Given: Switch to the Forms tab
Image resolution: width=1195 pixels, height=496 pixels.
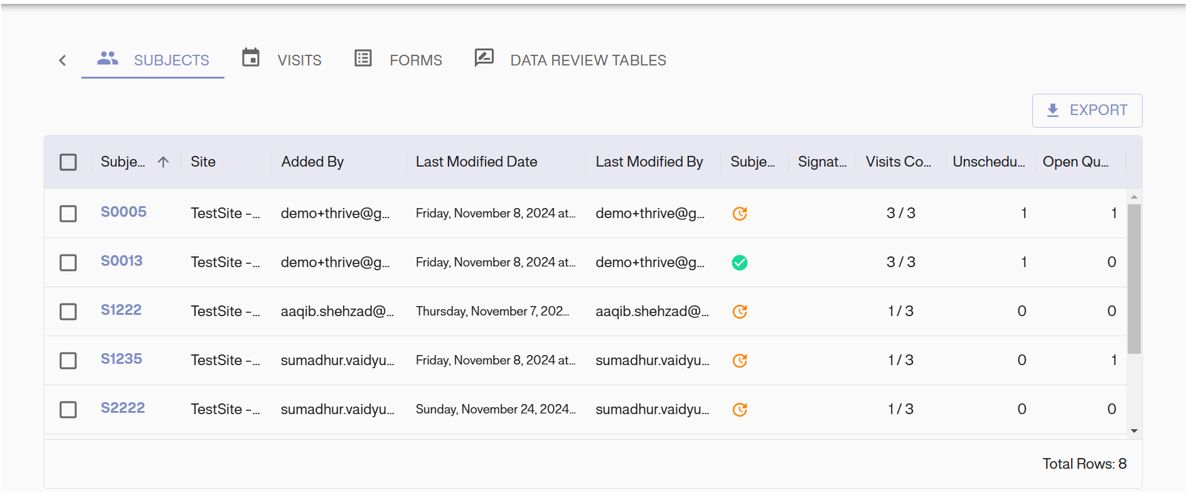Looking at the screenshot, I should pos(399,60).
